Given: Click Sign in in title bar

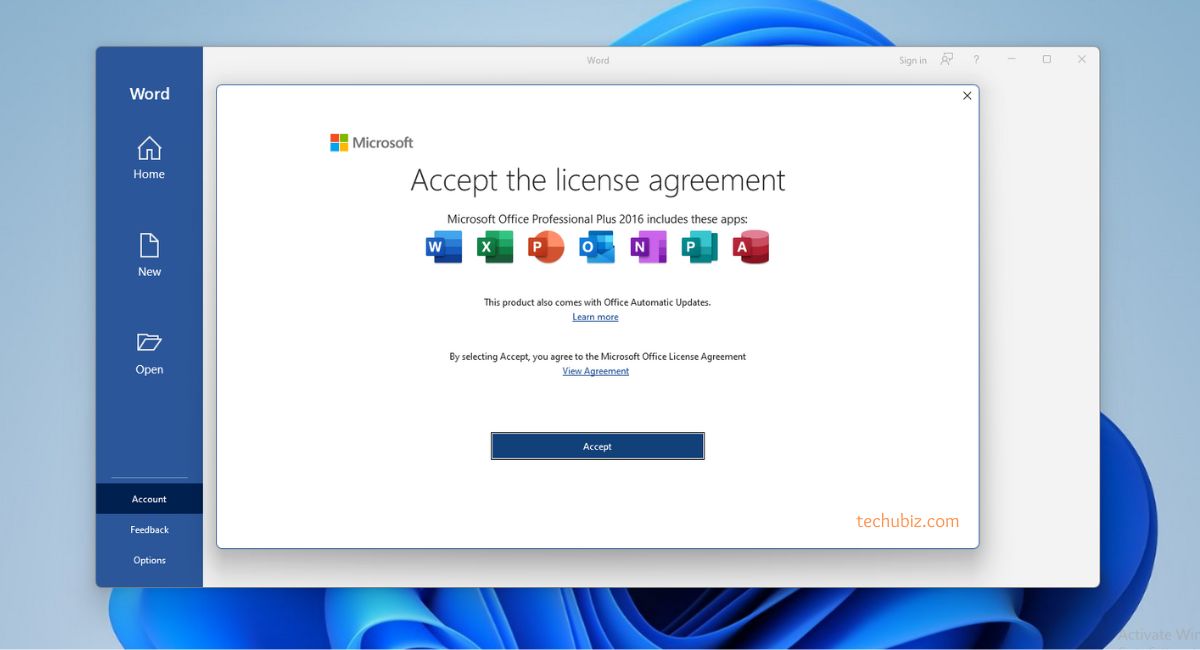Looking at the screenshot, I should pos(912,60).
